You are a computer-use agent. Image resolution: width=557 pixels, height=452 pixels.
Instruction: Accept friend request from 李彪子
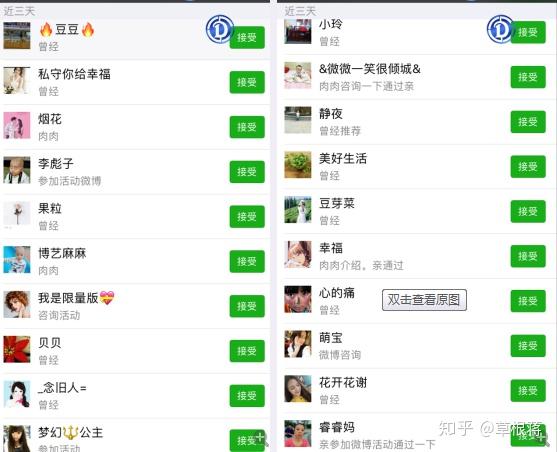[x=247, y=172]
